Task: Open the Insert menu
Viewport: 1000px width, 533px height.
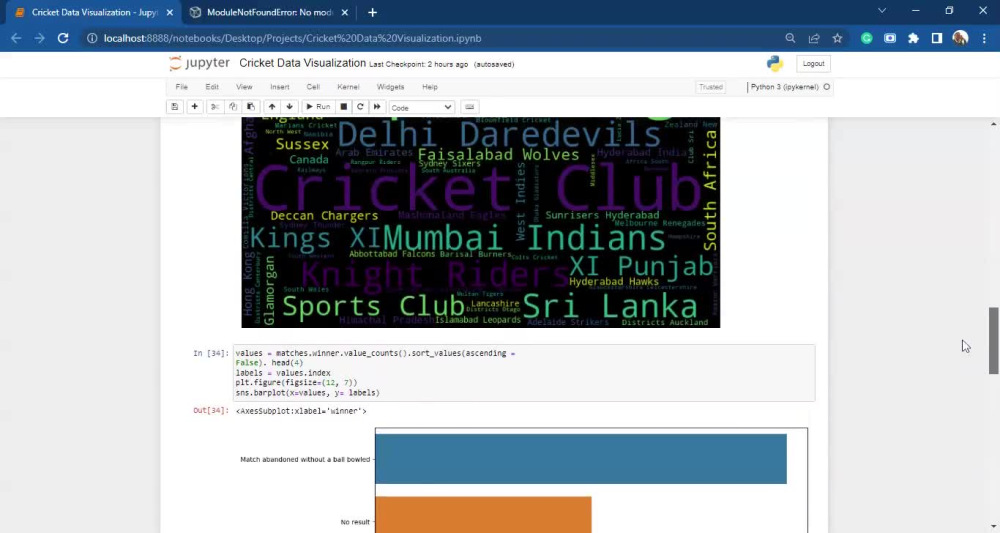Action: point(279,87)
